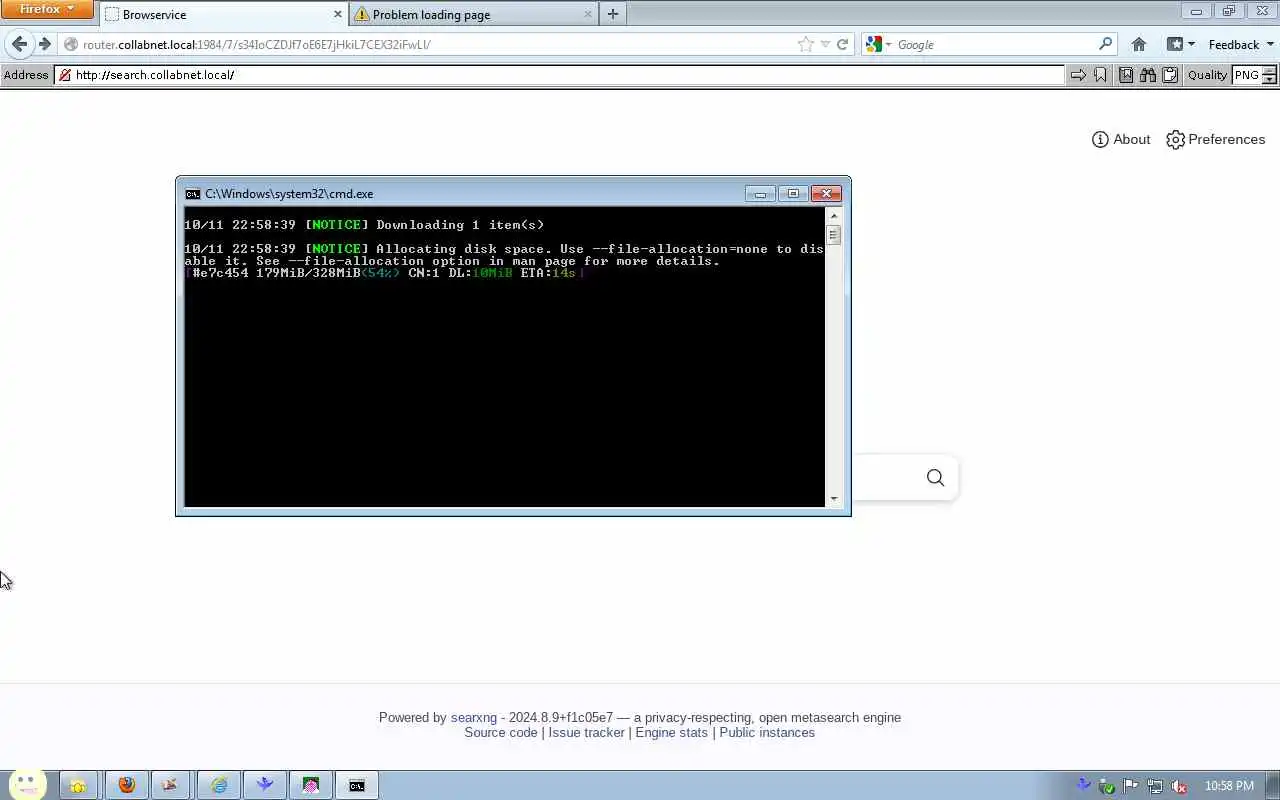The width and height of the screenshot is (1280, 800).
Task: Click the Firefox search magnifier icon
Action: tap(1105, 44)
